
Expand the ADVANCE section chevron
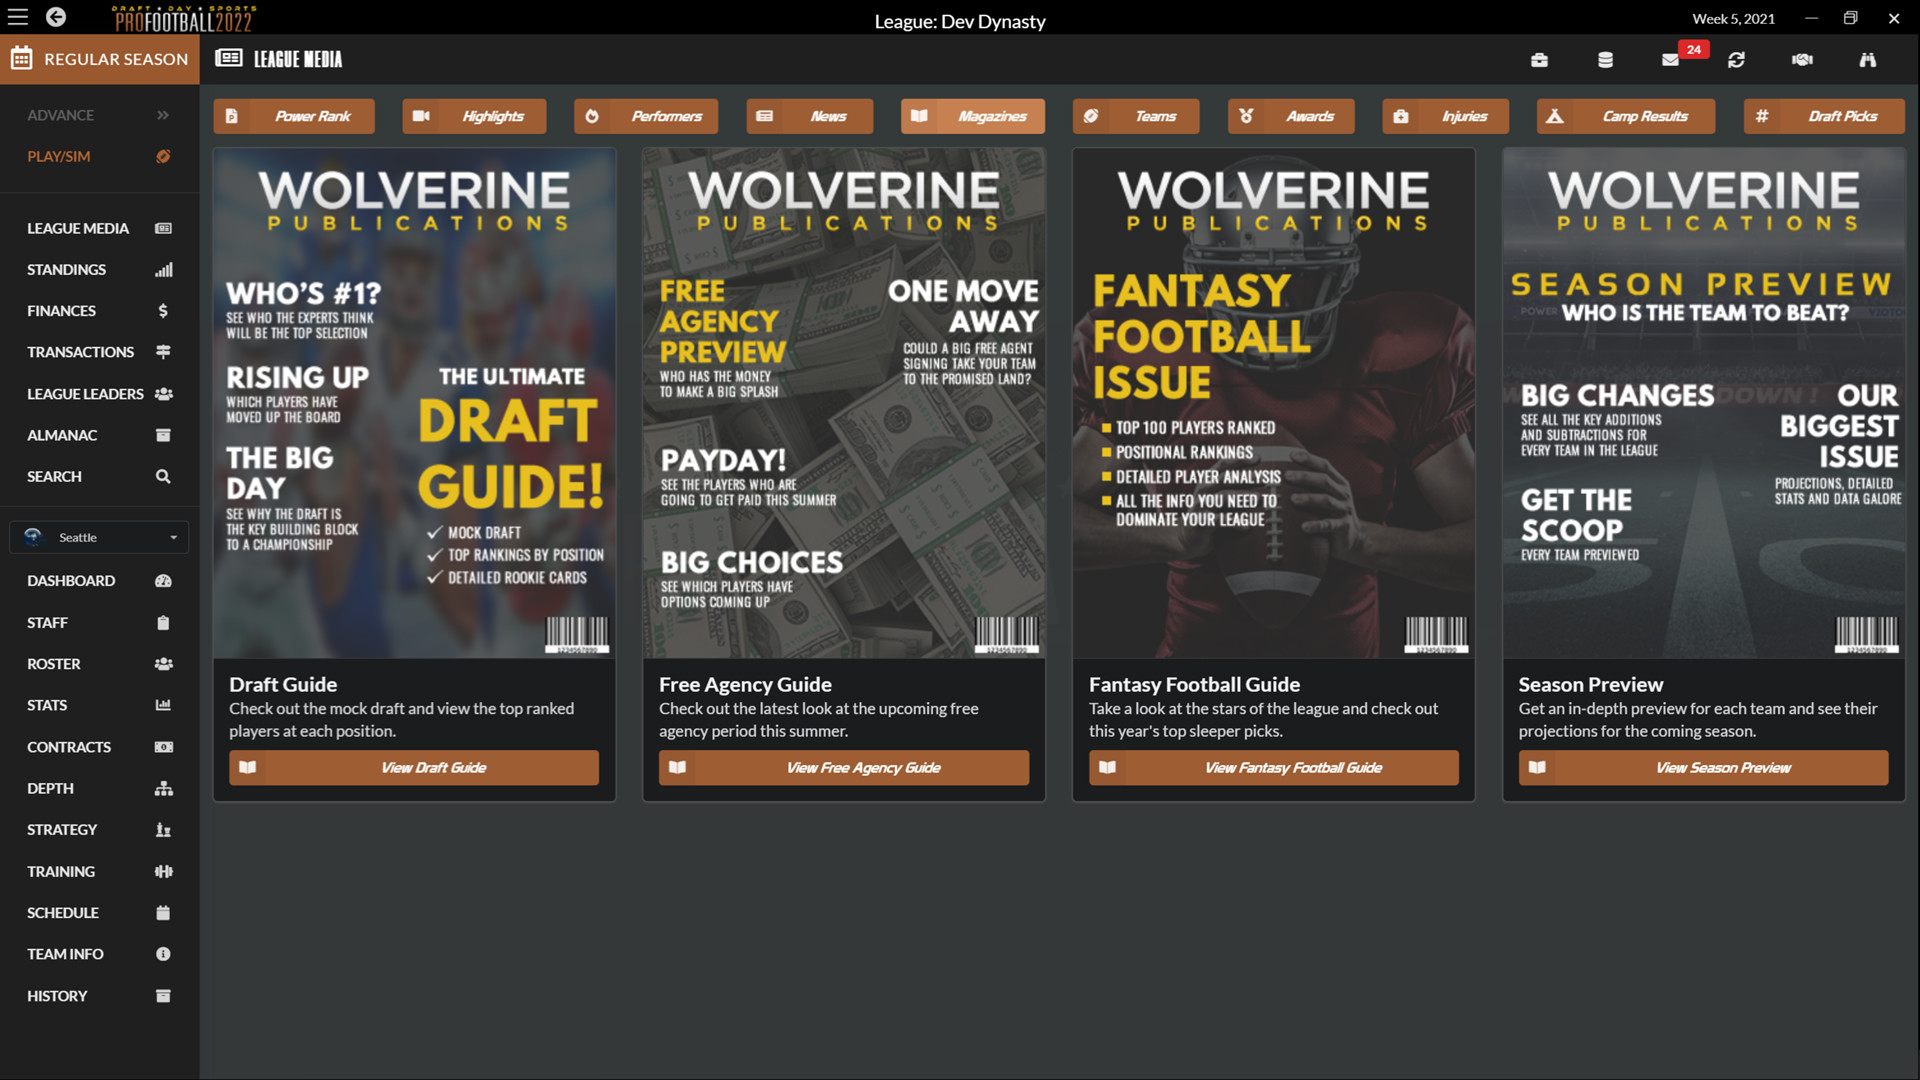click(163, 115)
